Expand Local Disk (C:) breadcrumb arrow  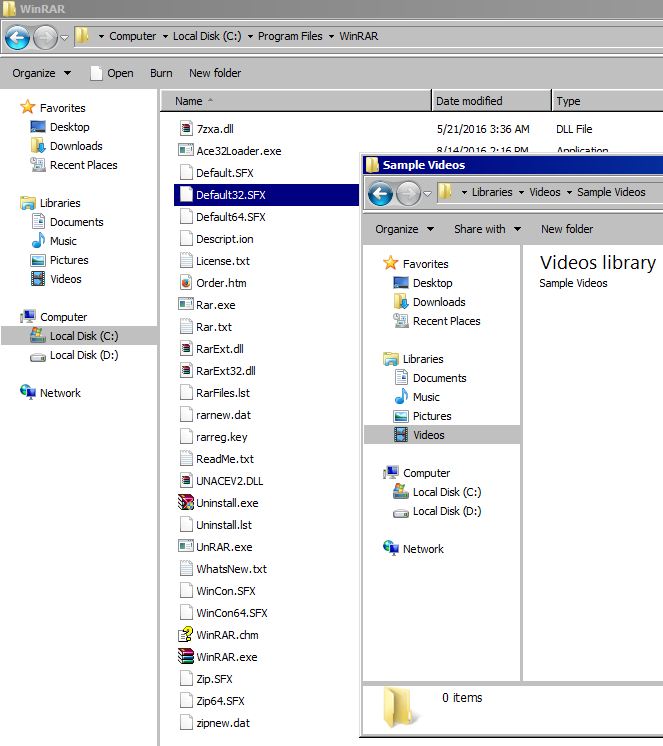(x=250, y=37)
